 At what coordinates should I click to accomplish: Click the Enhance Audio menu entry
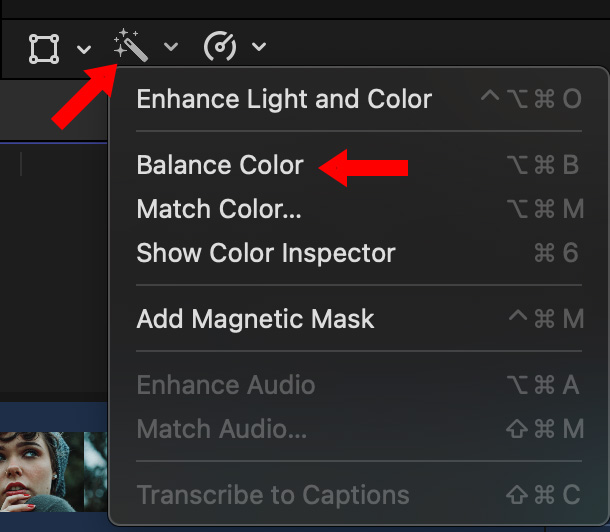coord(226,385)
